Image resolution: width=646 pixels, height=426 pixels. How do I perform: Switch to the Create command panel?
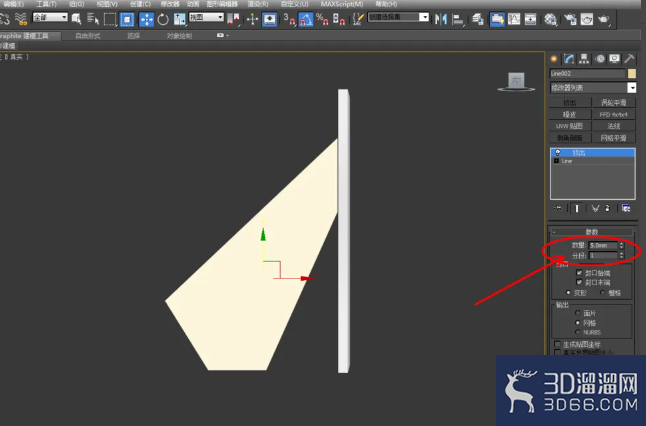[x=554, y=59]
